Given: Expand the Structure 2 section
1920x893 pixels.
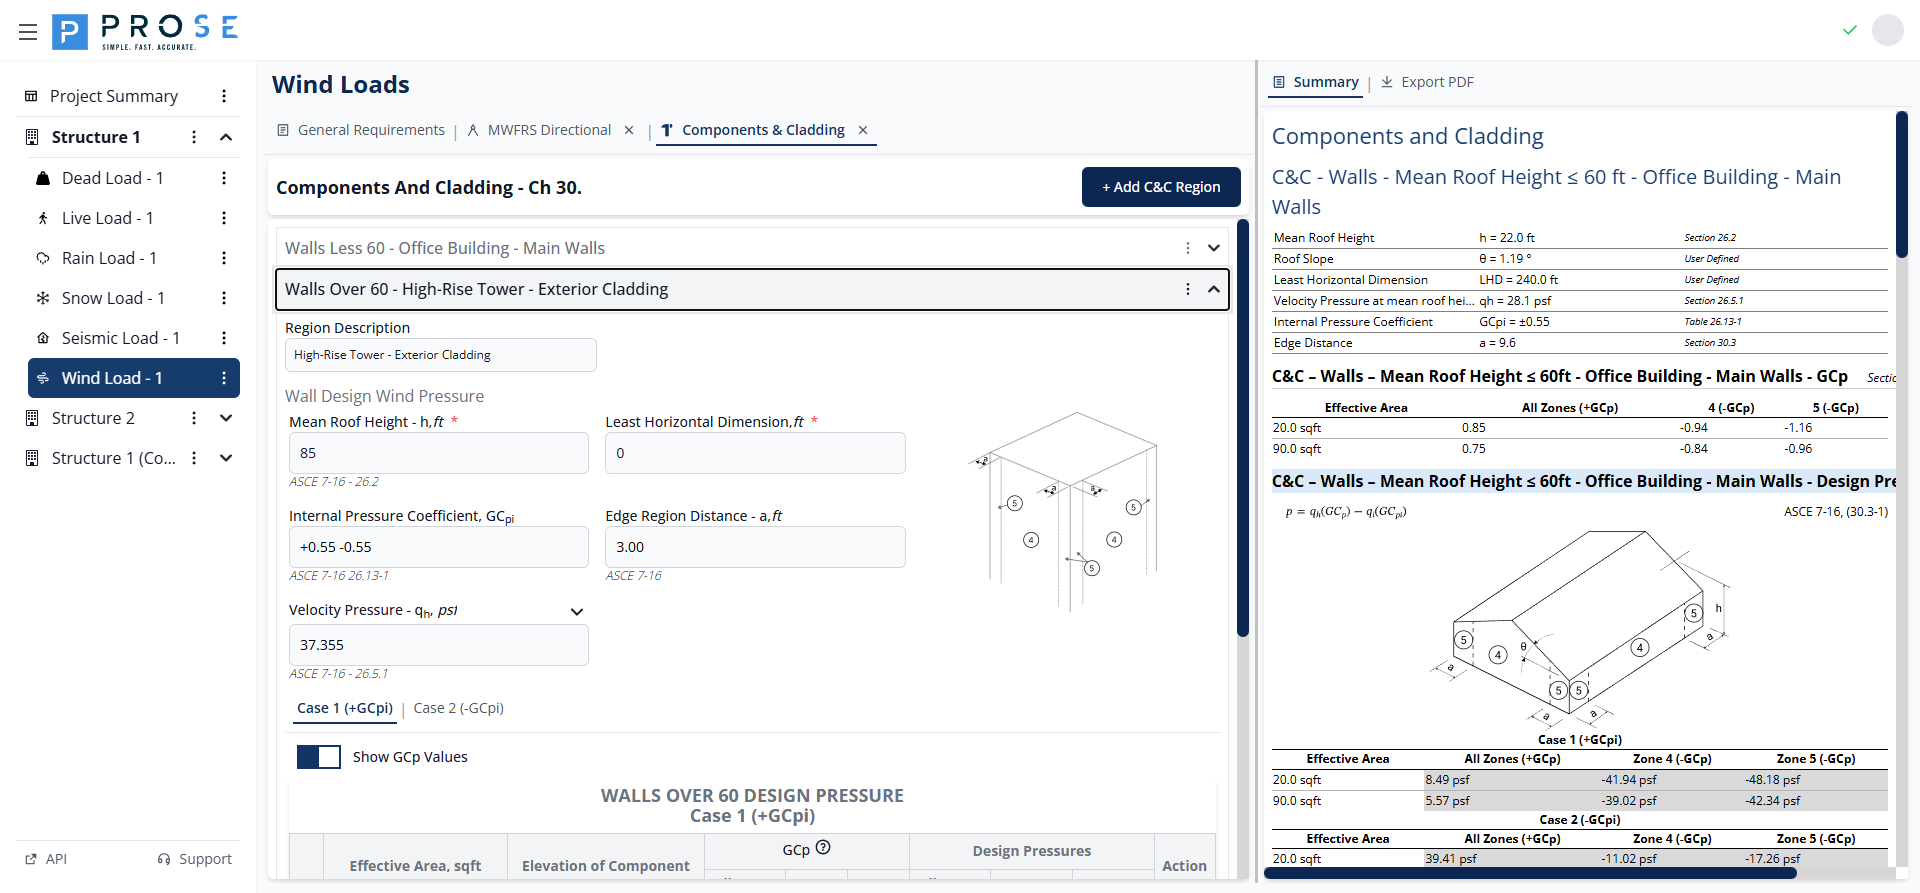Looking at the screenshot, I should tap(226, 418).
